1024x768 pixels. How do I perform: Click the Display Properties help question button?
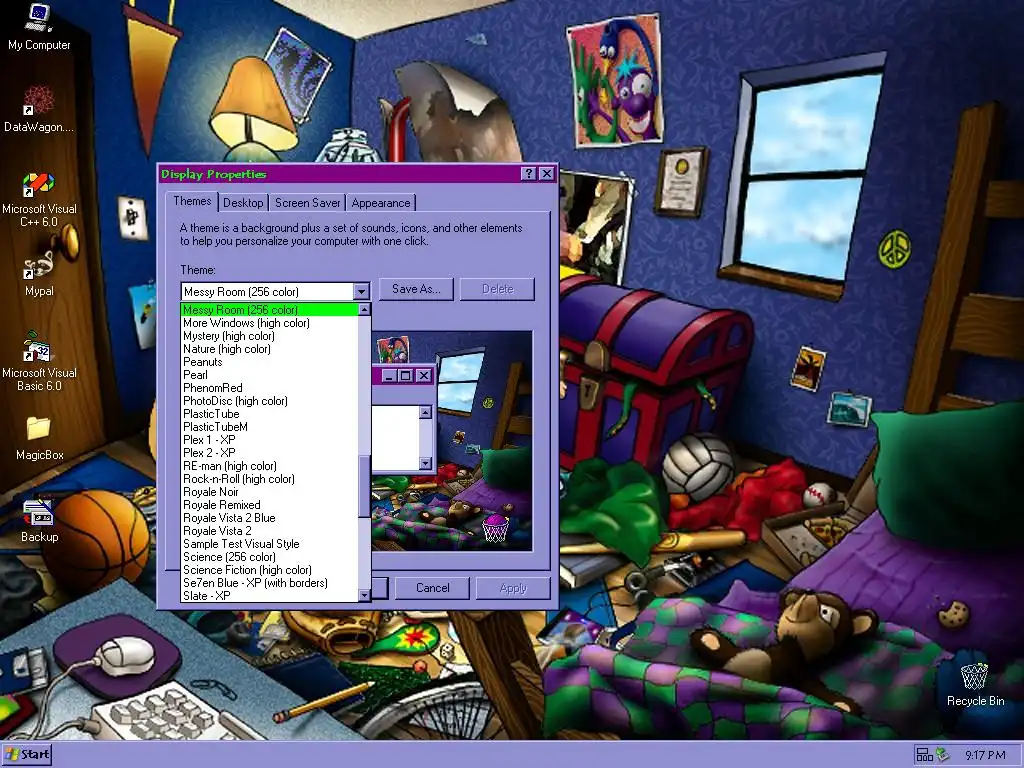click(529, 174)
